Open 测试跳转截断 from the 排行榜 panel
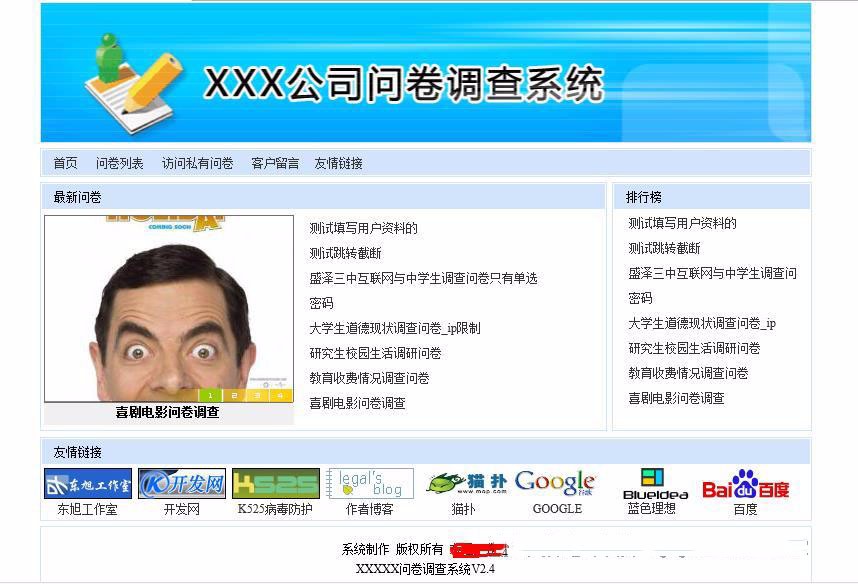Viewport: 858px width, 584px height. pyautogui.click(x=665, y=248)
